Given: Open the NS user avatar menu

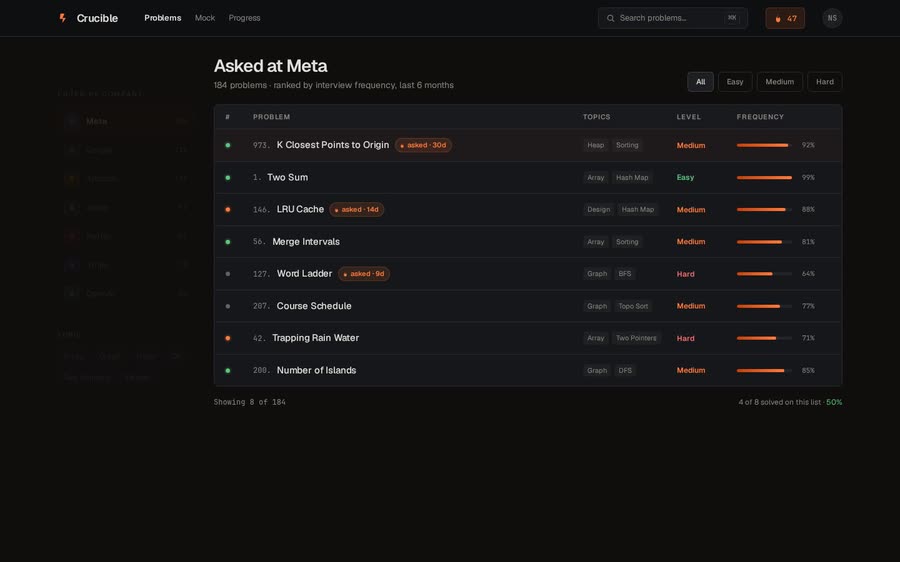Looking at the screenshot, I should pyautogui.click(x=832, y=18).
